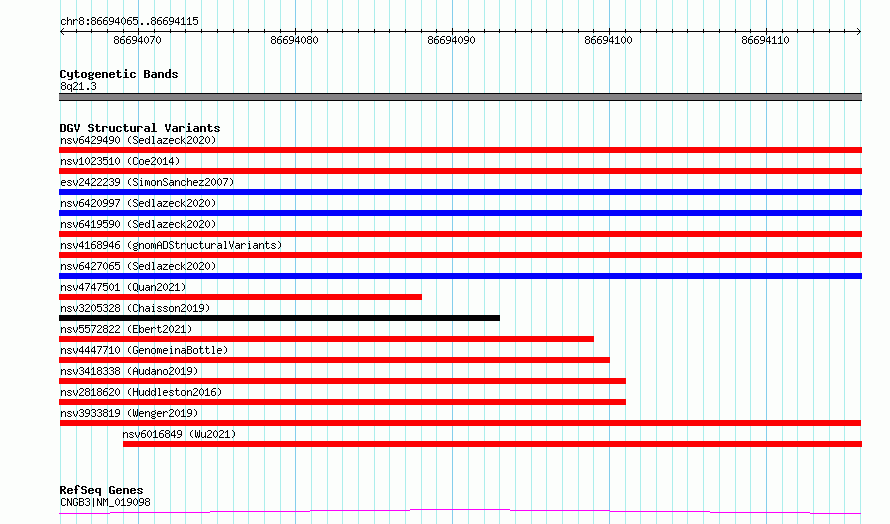Open gene CNGB3|NM_019098 label
Viewport: 890px width, 524px height.
[x=105, y=502]
